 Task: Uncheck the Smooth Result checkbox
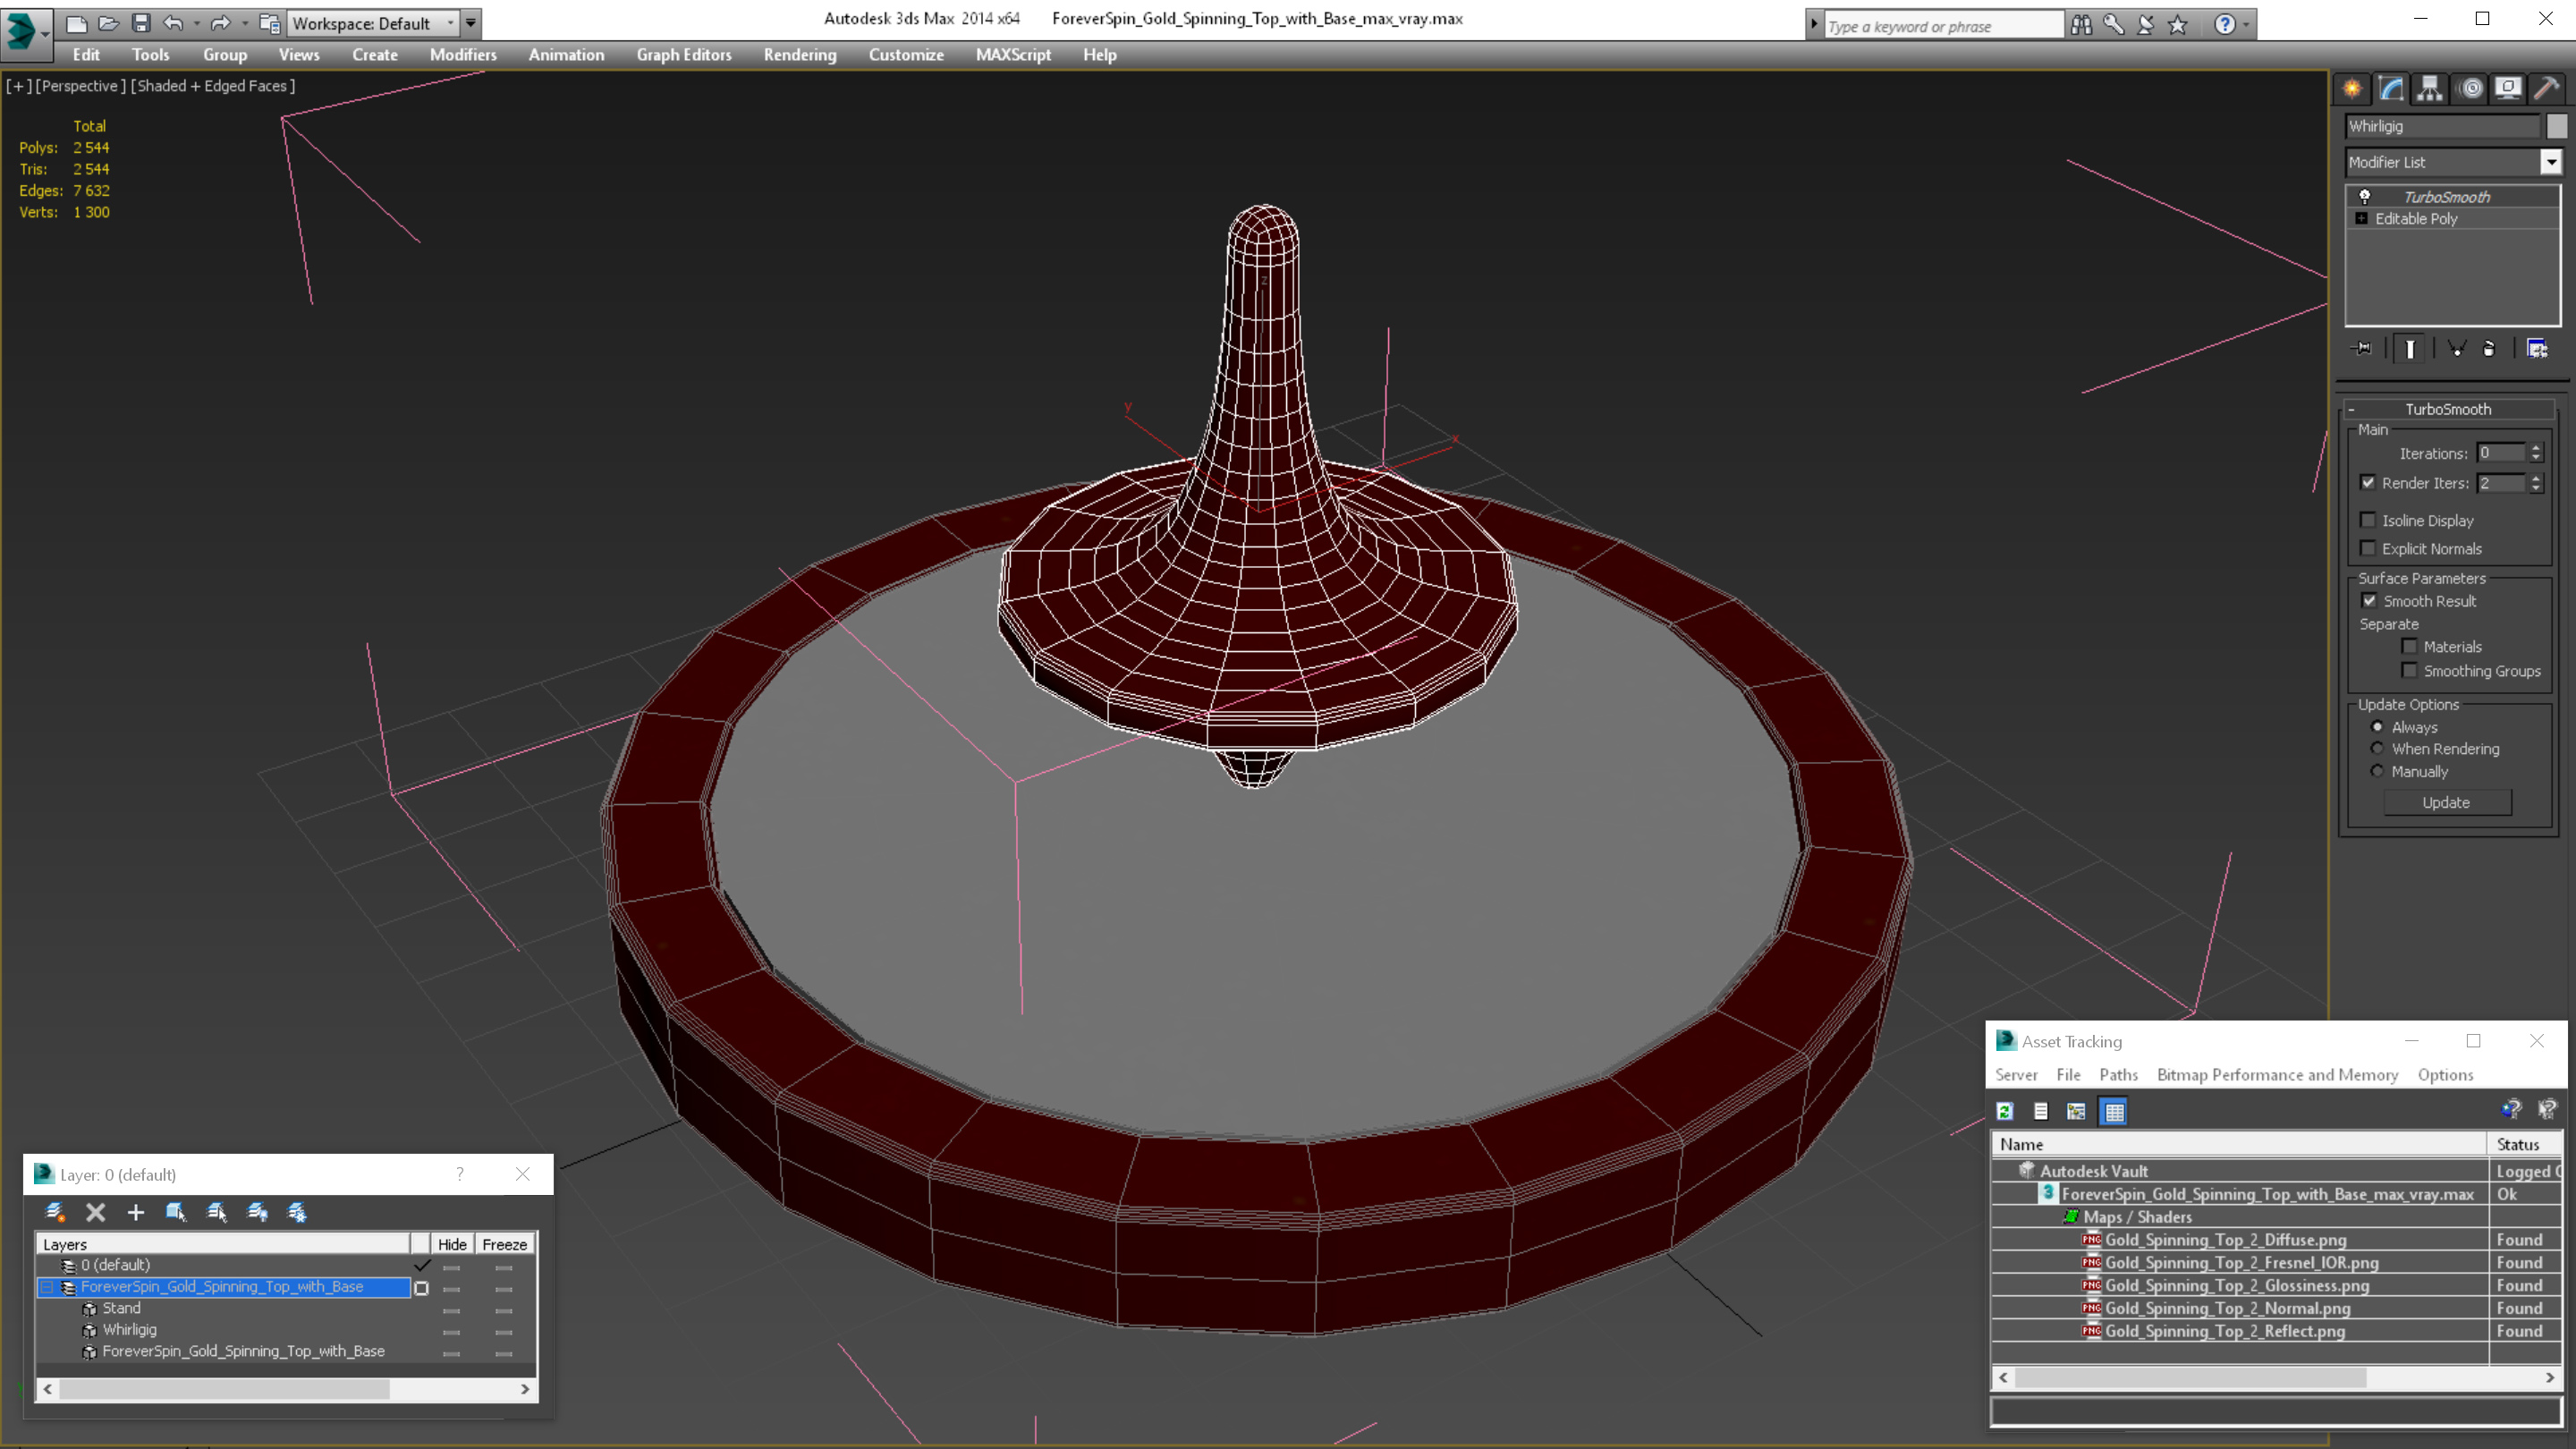[x=2369, y=601]
